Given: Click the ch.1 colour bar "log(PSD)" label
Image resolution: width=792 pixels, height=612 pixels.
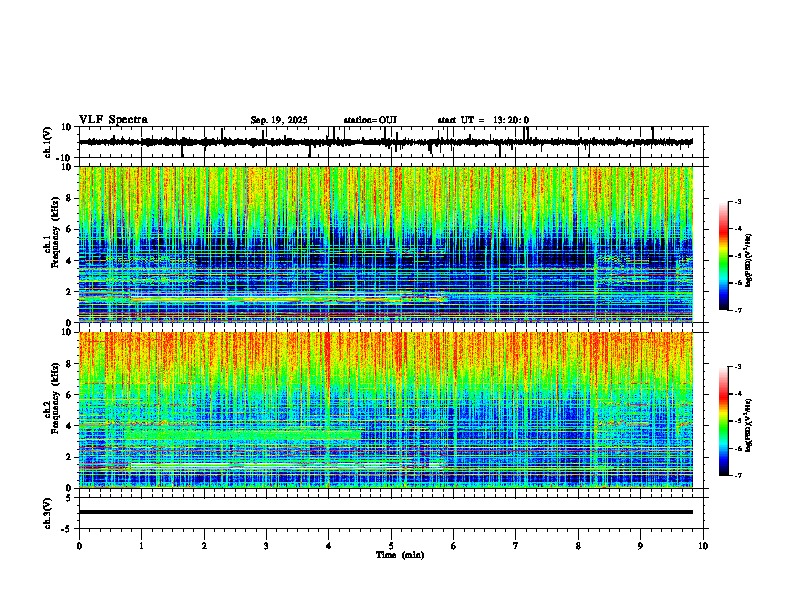Looking at the screenshot, I should [x=749, y=261].
